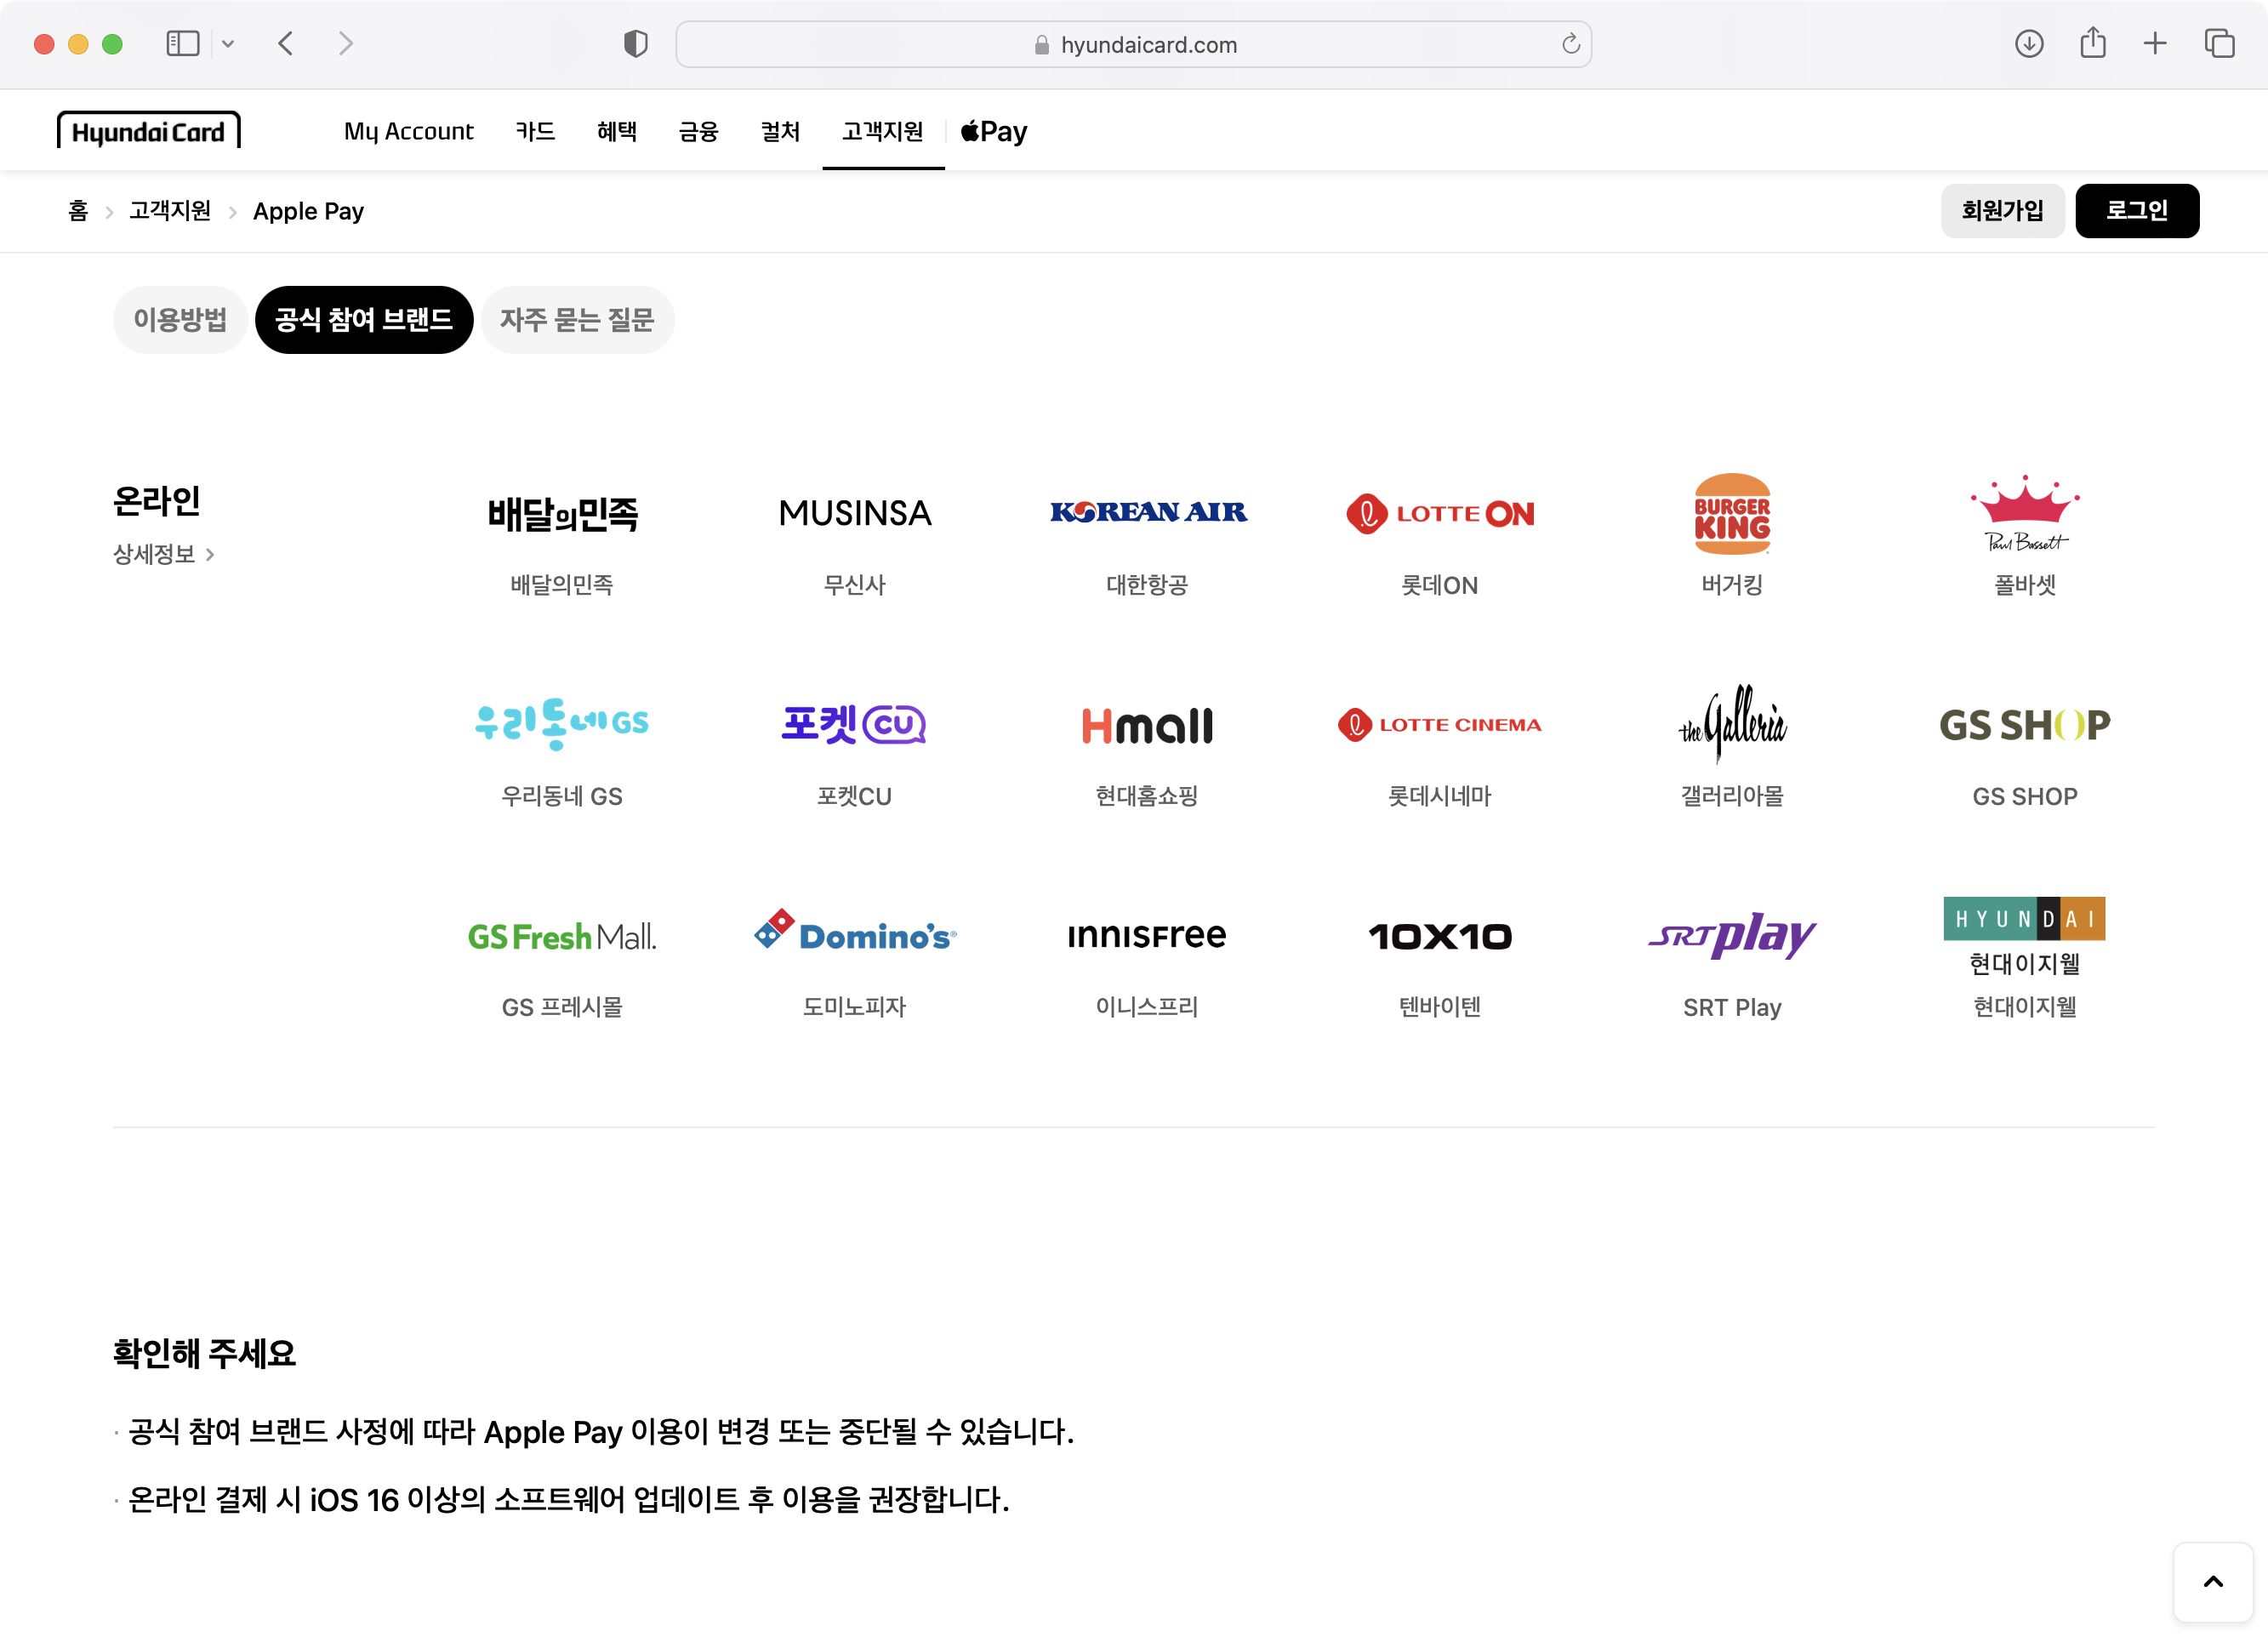
Task: Show the tab overview
Action: pos(2219,44)
